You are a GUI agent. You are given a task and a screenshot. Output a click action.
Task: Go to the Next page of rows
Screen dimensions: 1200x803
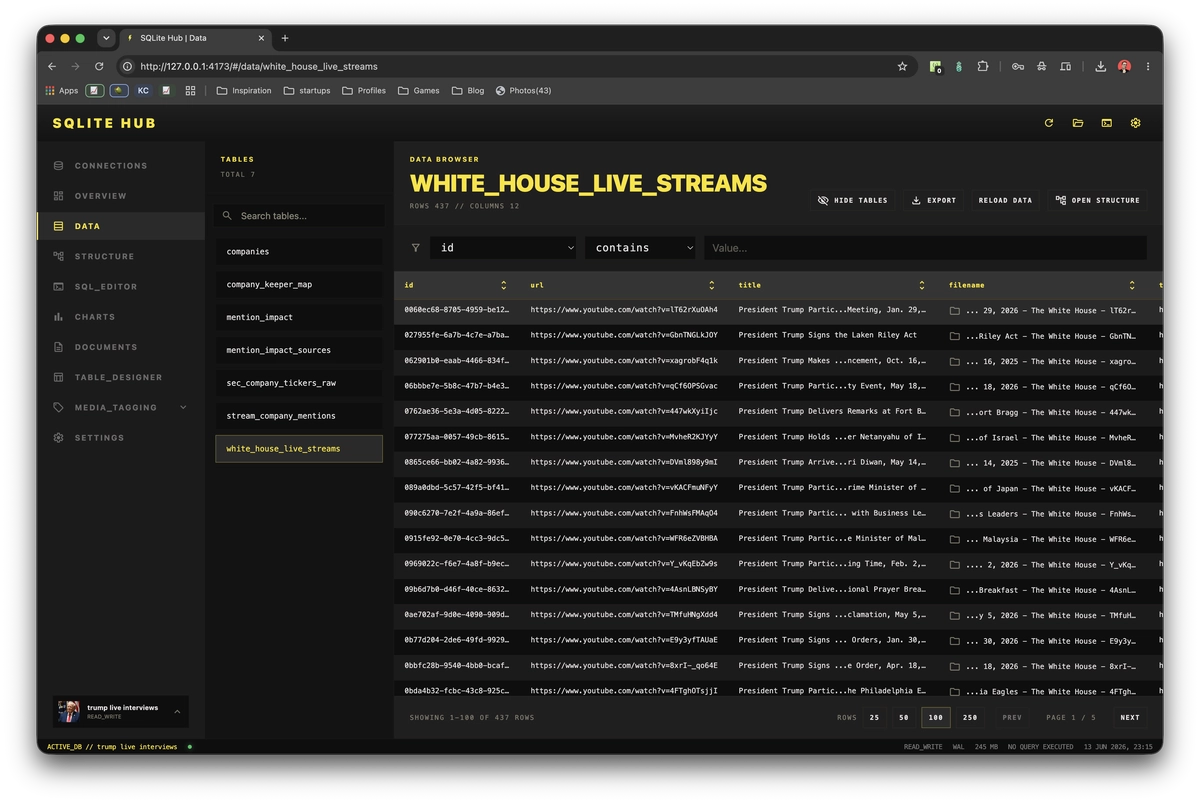click(x=1130, y=717)
